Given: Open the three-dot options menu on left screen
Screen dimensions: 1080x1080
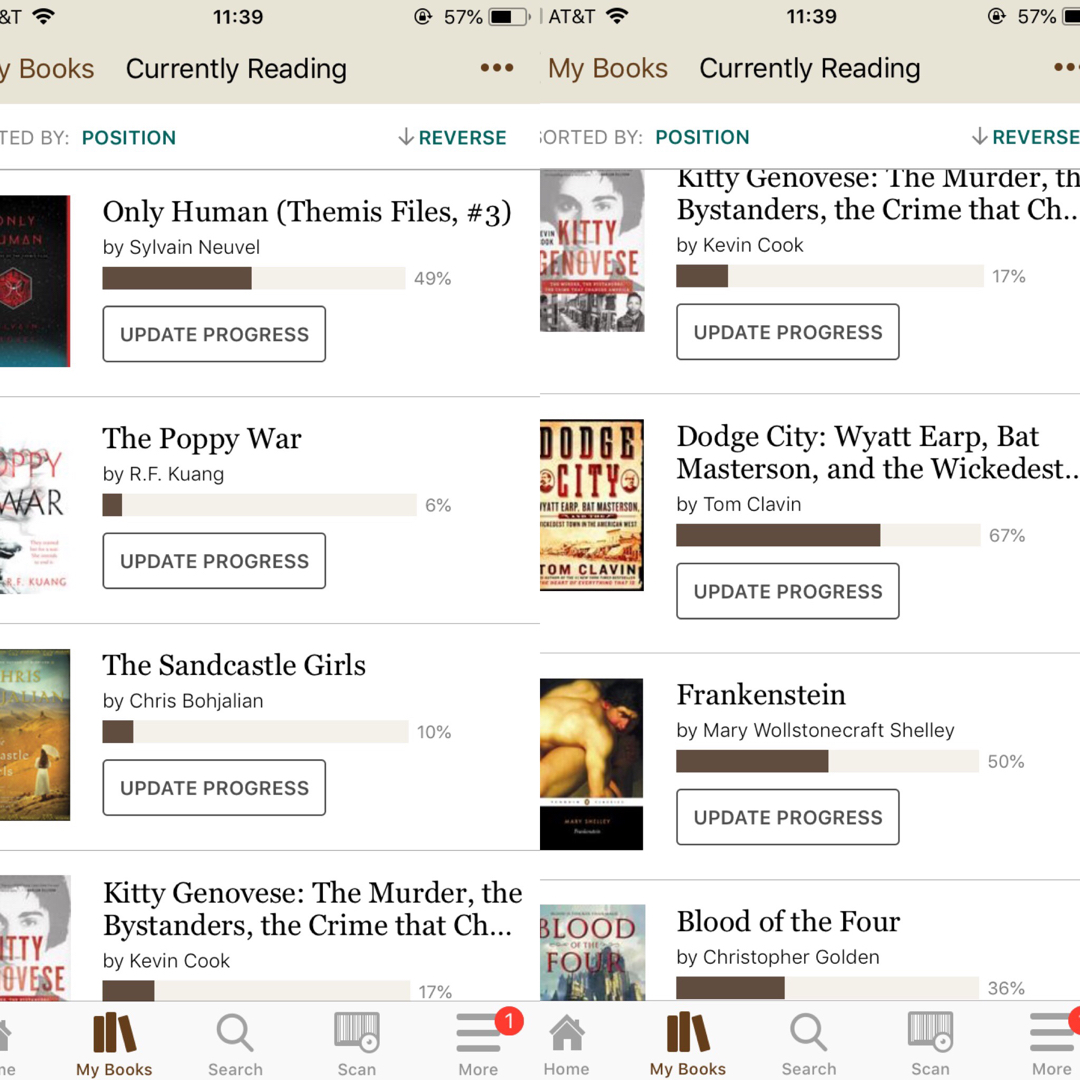Looking at the screenshot, I should point(497,68).
